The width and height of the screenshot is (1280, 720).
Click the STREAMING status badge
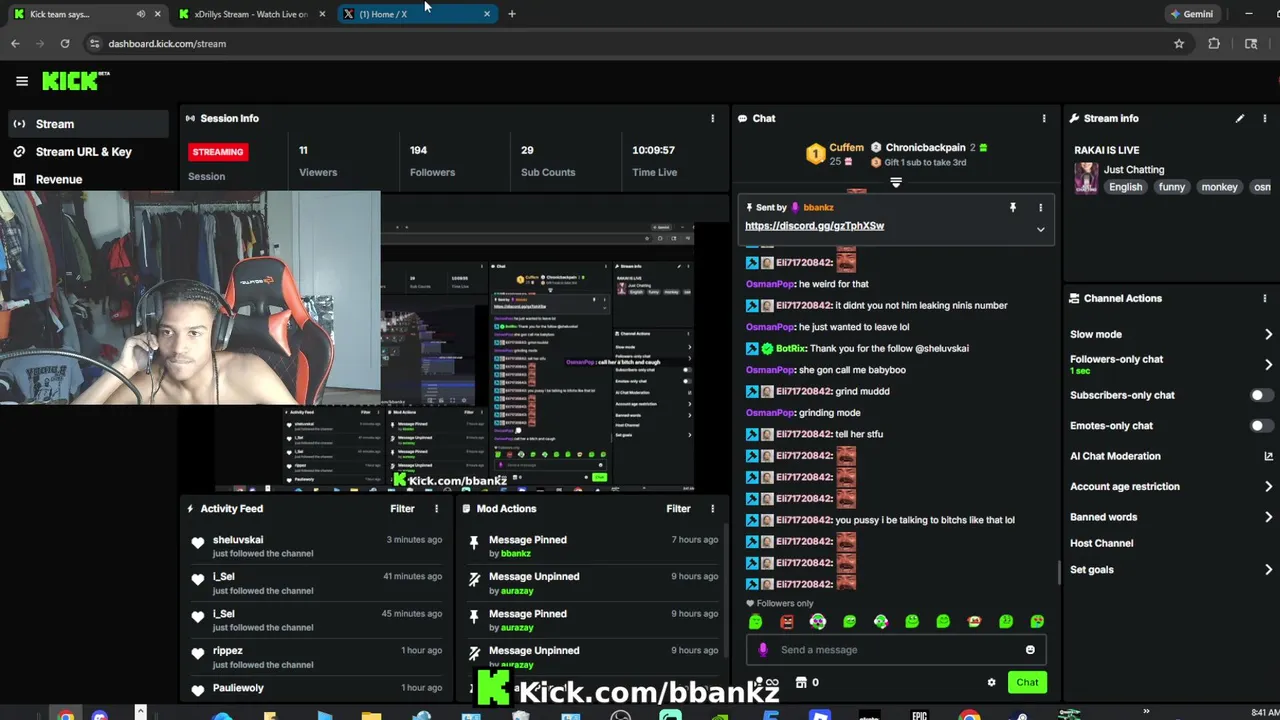pyautogui.click(x=217, y=152)
